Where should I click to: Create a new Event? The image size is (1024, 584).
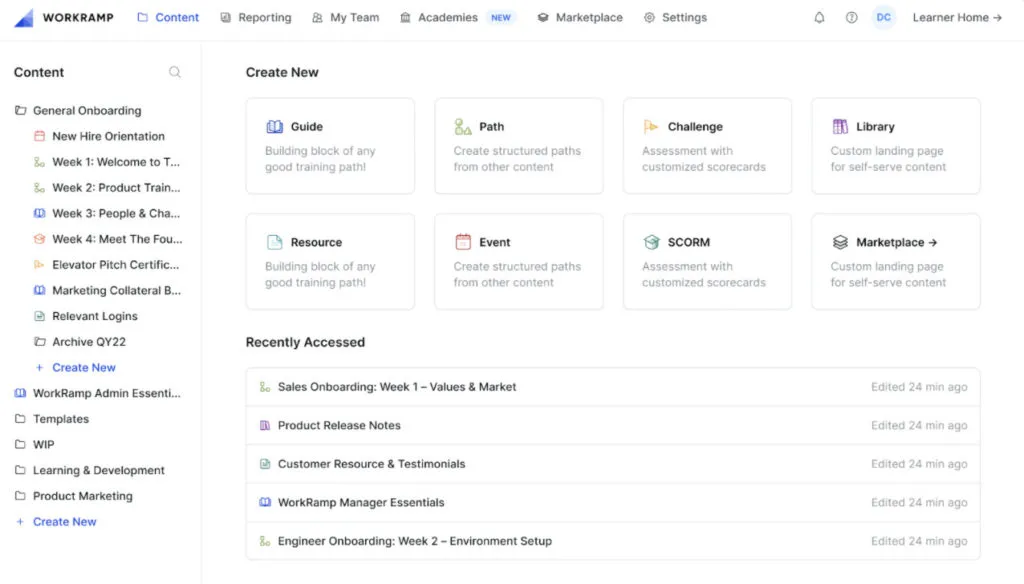tap(519, 261)
